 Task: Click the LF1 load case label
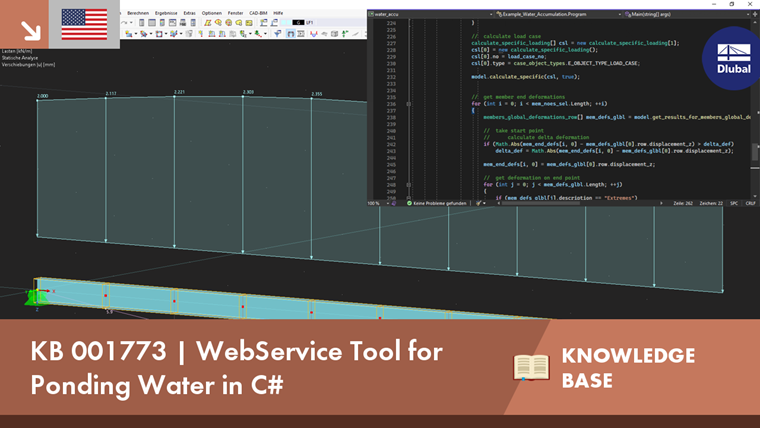tap(309, 22)
